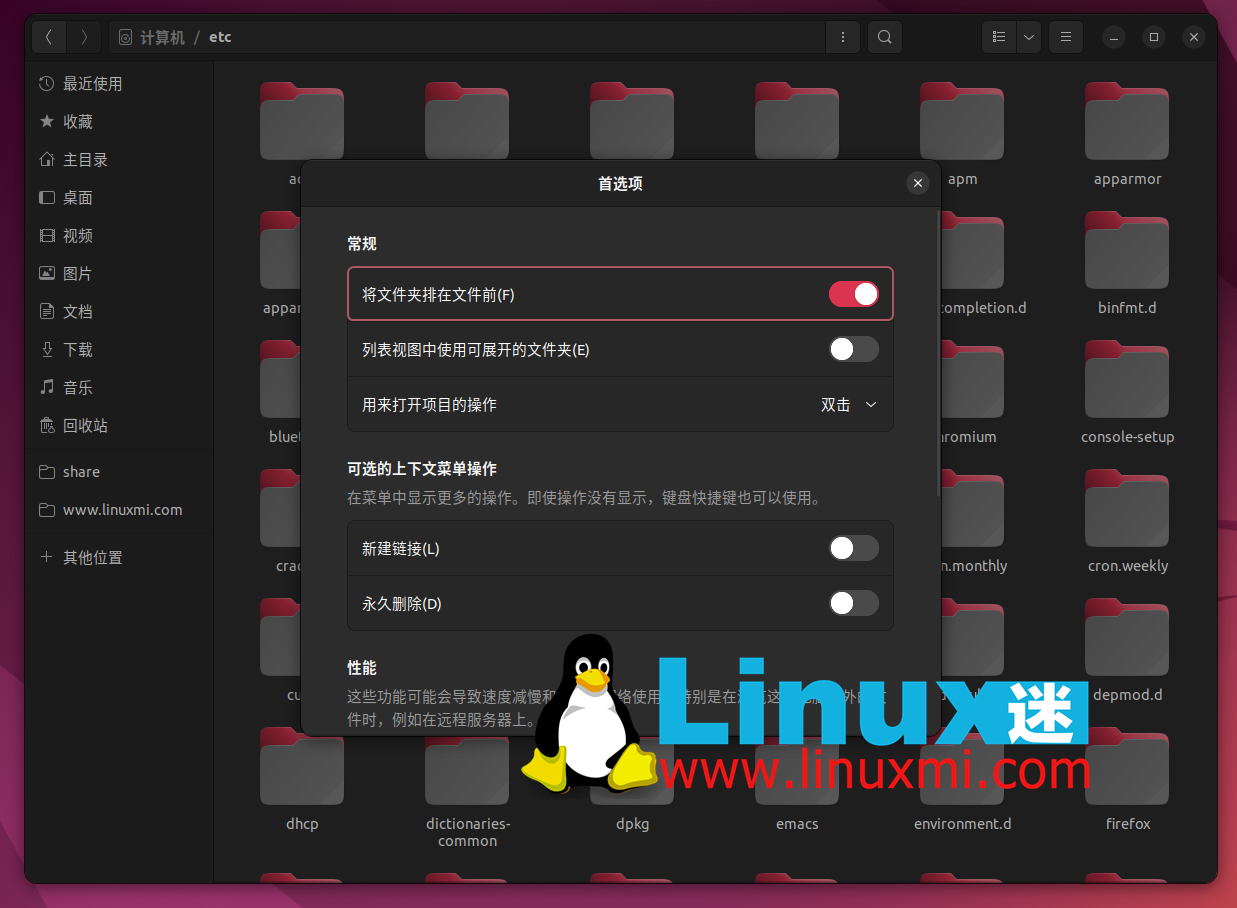Open www.linuxmi.com bookmark in sidebar
The image size is (1237, 908).
pyautogui.click(x=119, y=510)
